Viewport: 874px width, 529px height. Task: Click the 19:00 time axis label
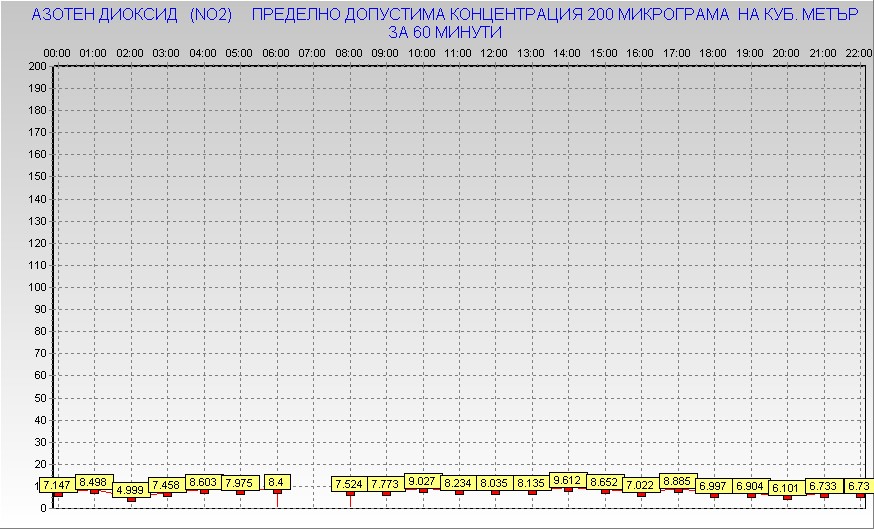[x=750, y=54]
